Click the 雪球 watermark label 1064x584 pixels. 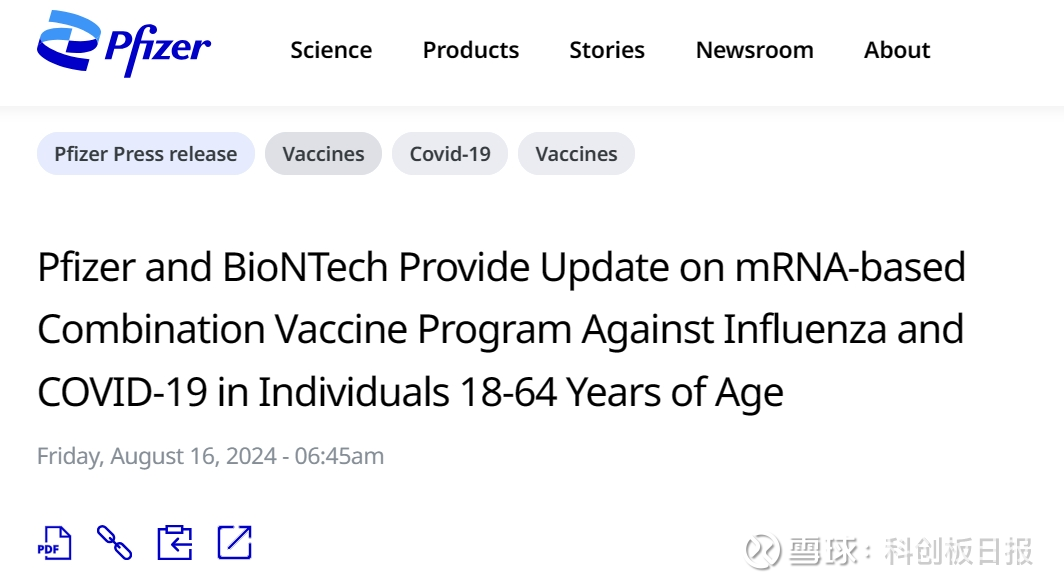[x=818, y=550]
